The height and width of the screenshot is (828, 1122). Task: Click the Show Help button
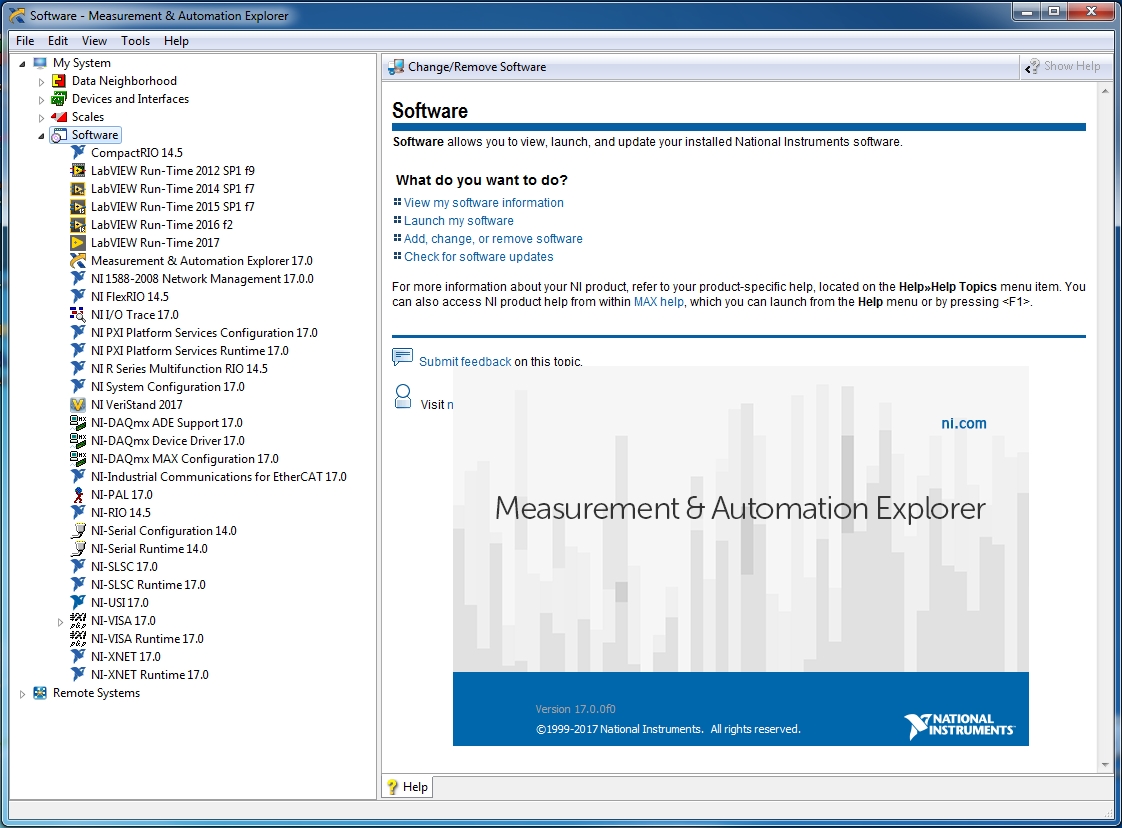point(1063,67)
